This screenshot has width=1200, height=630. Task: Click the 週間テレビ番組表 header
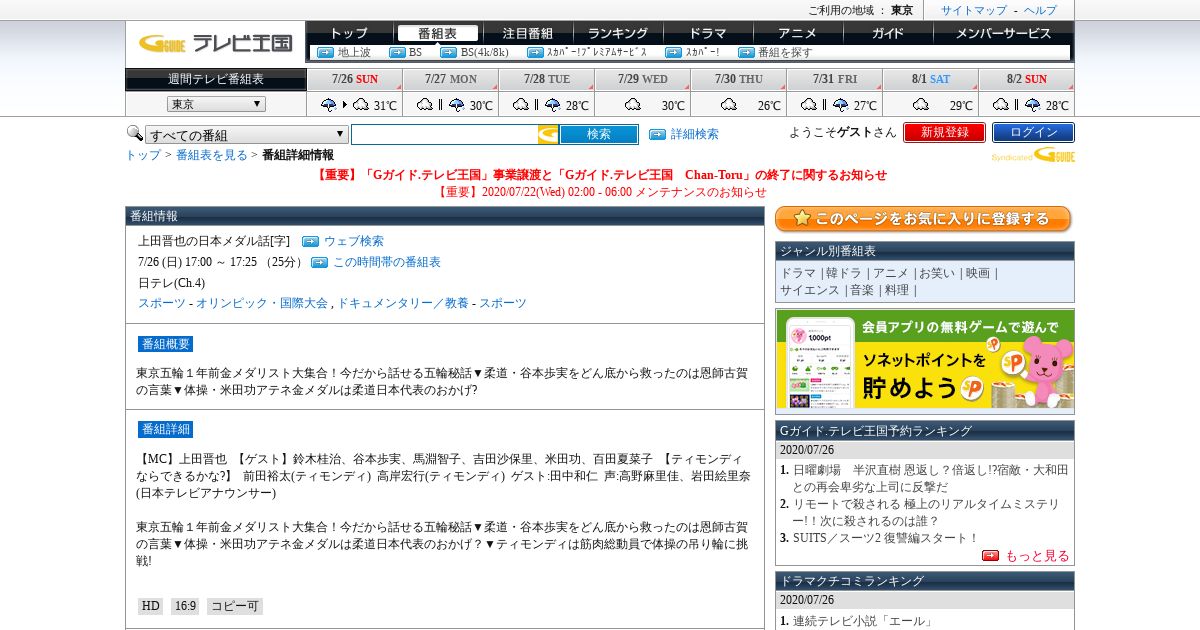[x=216, y=79]
